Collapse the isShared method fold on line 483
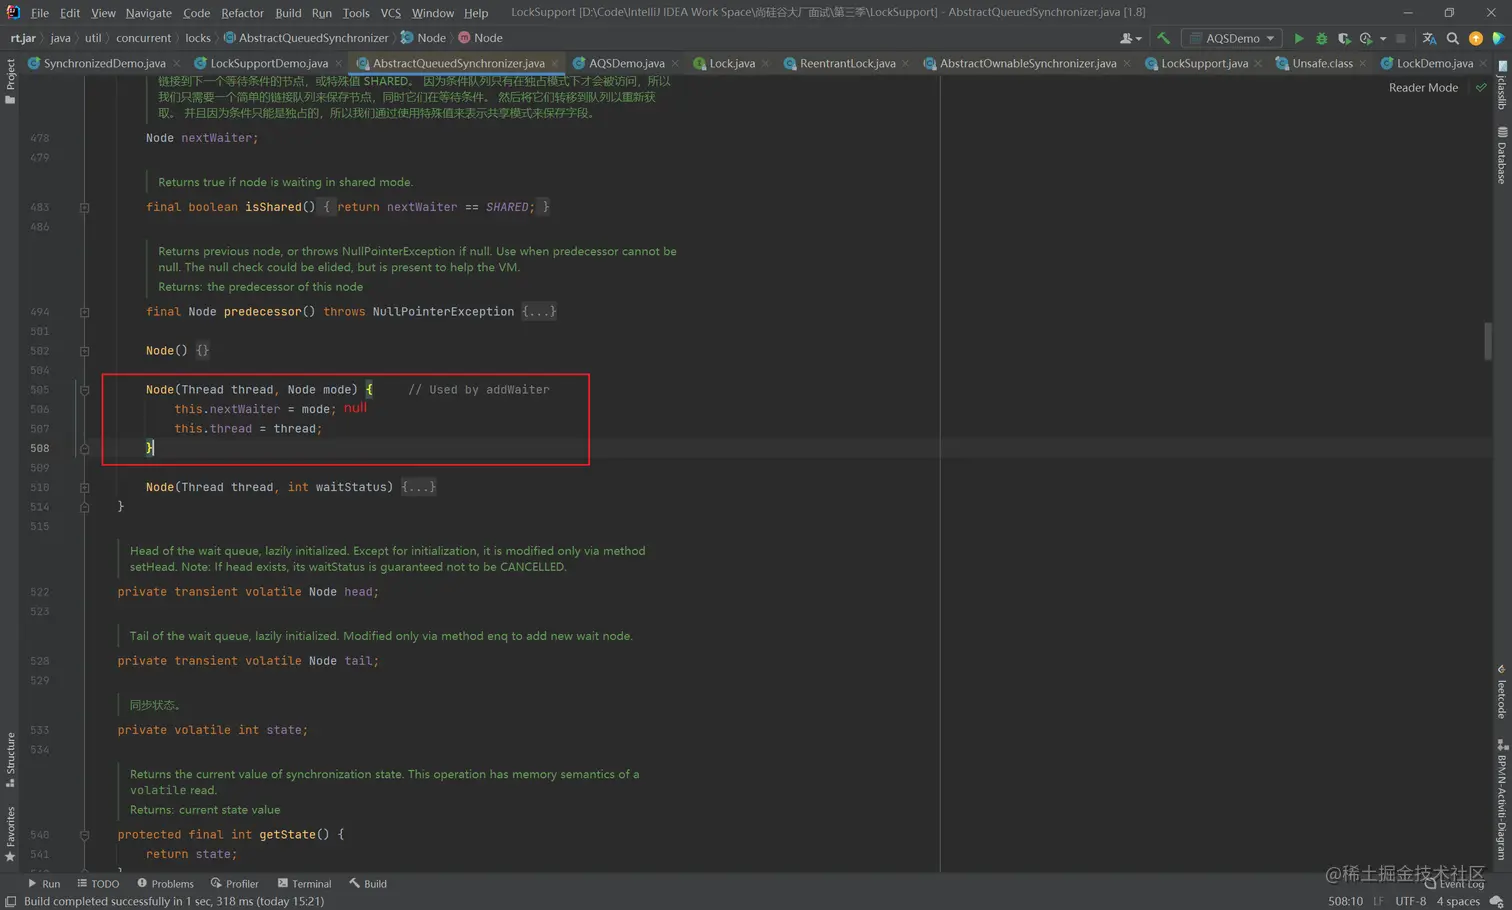This screenshot has height=910, width=1512. point(85,207)
